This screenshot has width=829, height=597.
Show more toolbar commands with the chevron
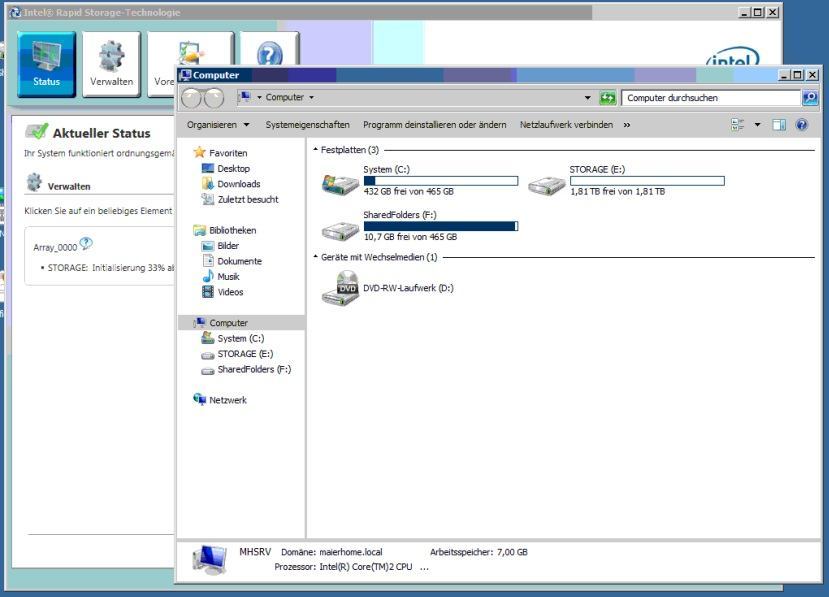click(x=627, y=125)
